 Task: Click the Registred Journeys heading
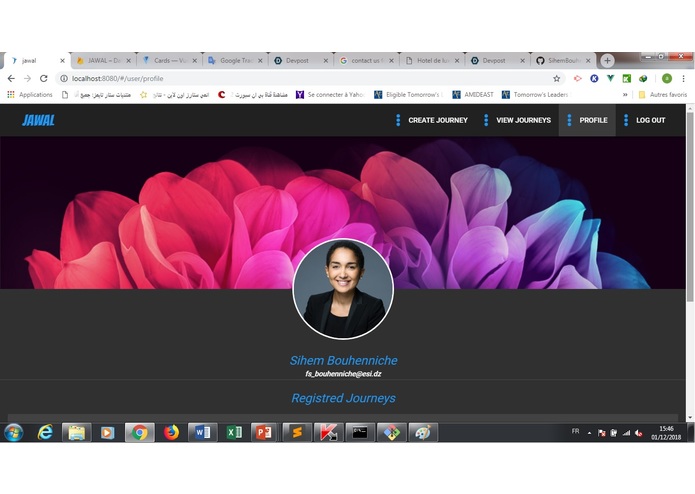(x=344, y=398)
